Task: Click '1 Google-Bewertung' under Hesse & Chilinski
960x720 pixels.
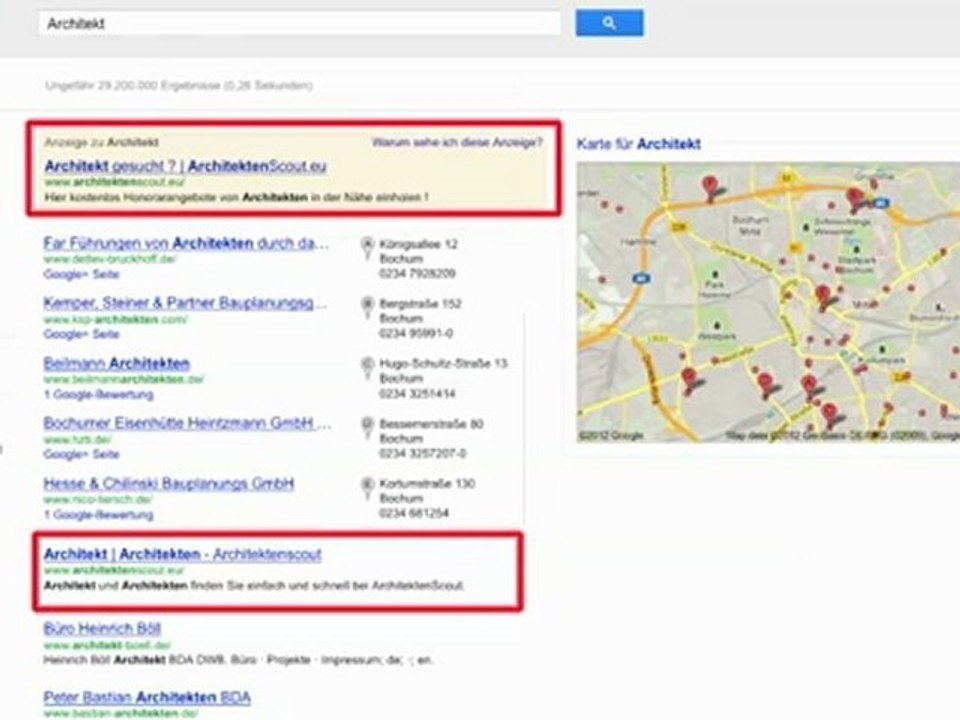Action: coord(99,515)
